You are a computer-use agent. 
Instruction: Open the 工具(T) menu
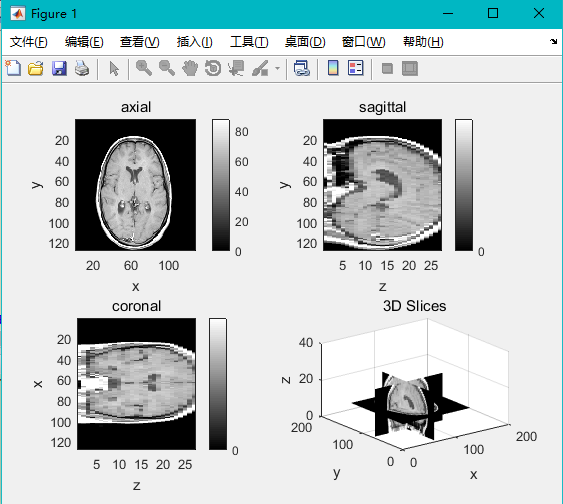tap(249, 42)
